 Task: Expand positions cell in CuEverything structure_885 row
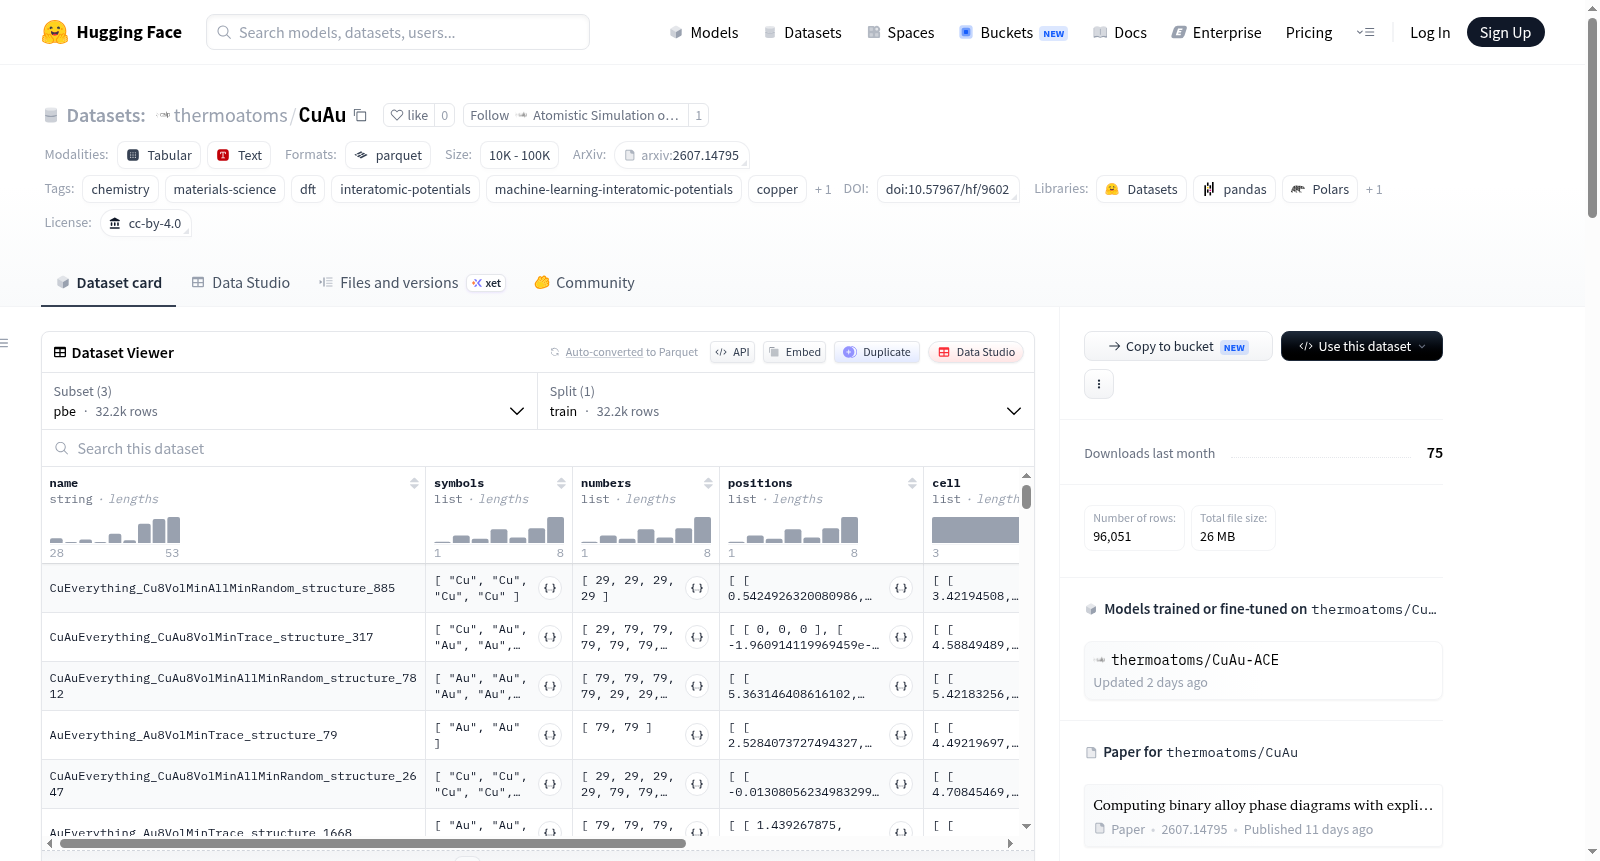901,588
